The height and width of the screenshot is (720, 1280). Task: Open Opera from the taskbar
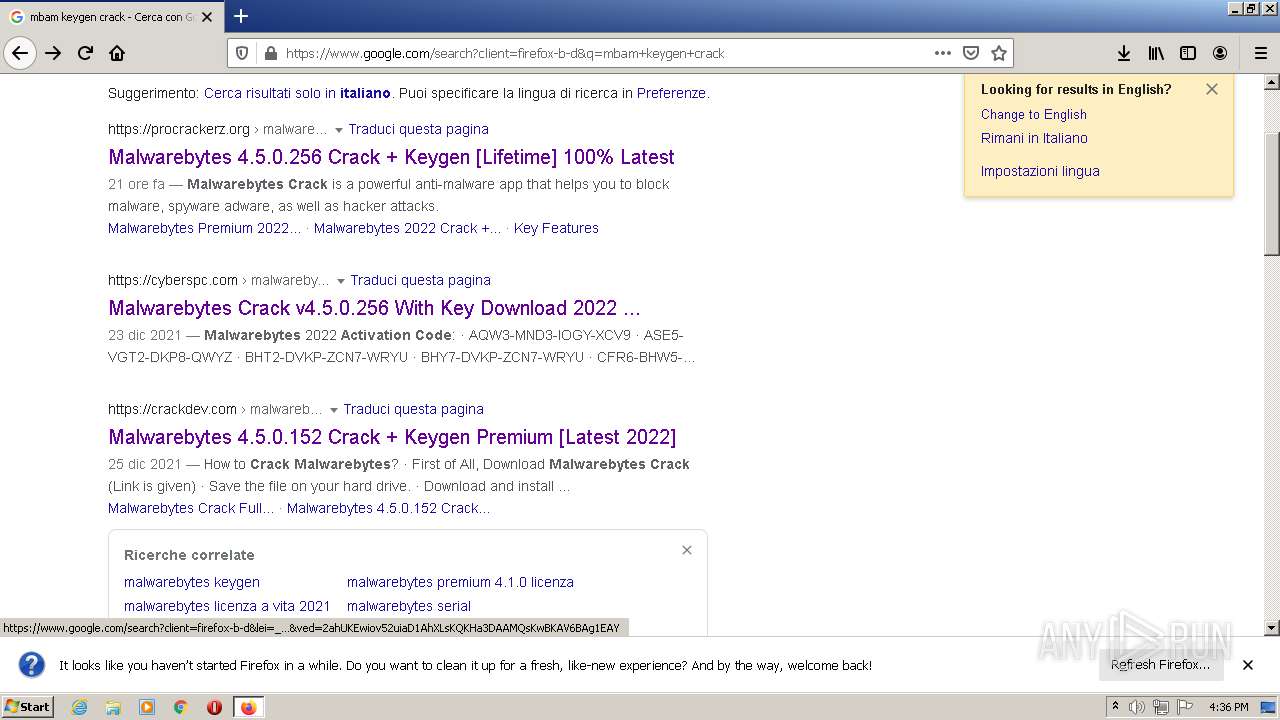[214, 707]
